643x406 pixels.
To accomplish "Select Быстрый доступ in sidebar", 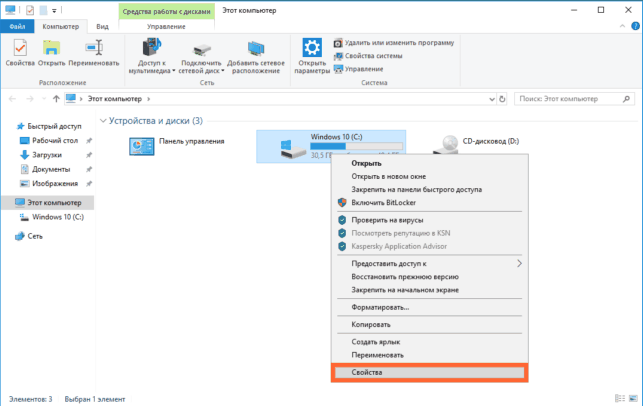I will click(x=49, y=126).
